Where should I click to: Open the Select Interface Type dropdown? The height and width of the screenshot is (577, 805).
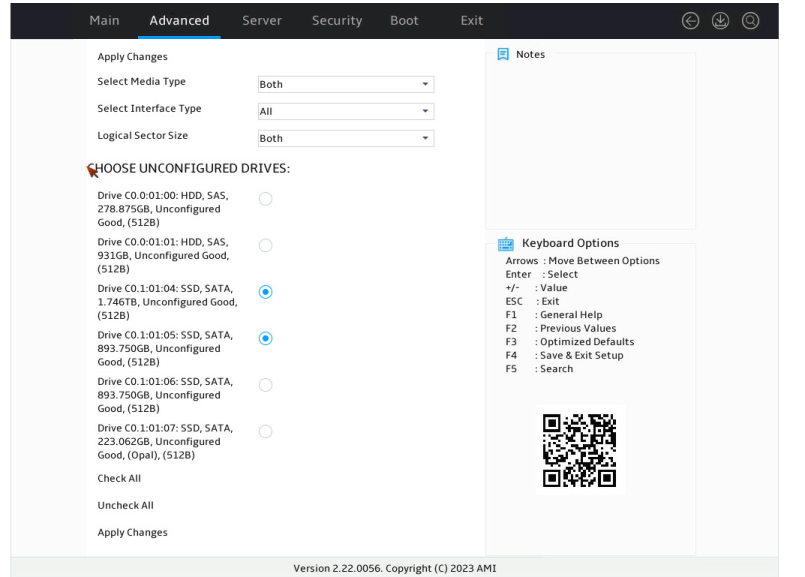click(346, 111)
